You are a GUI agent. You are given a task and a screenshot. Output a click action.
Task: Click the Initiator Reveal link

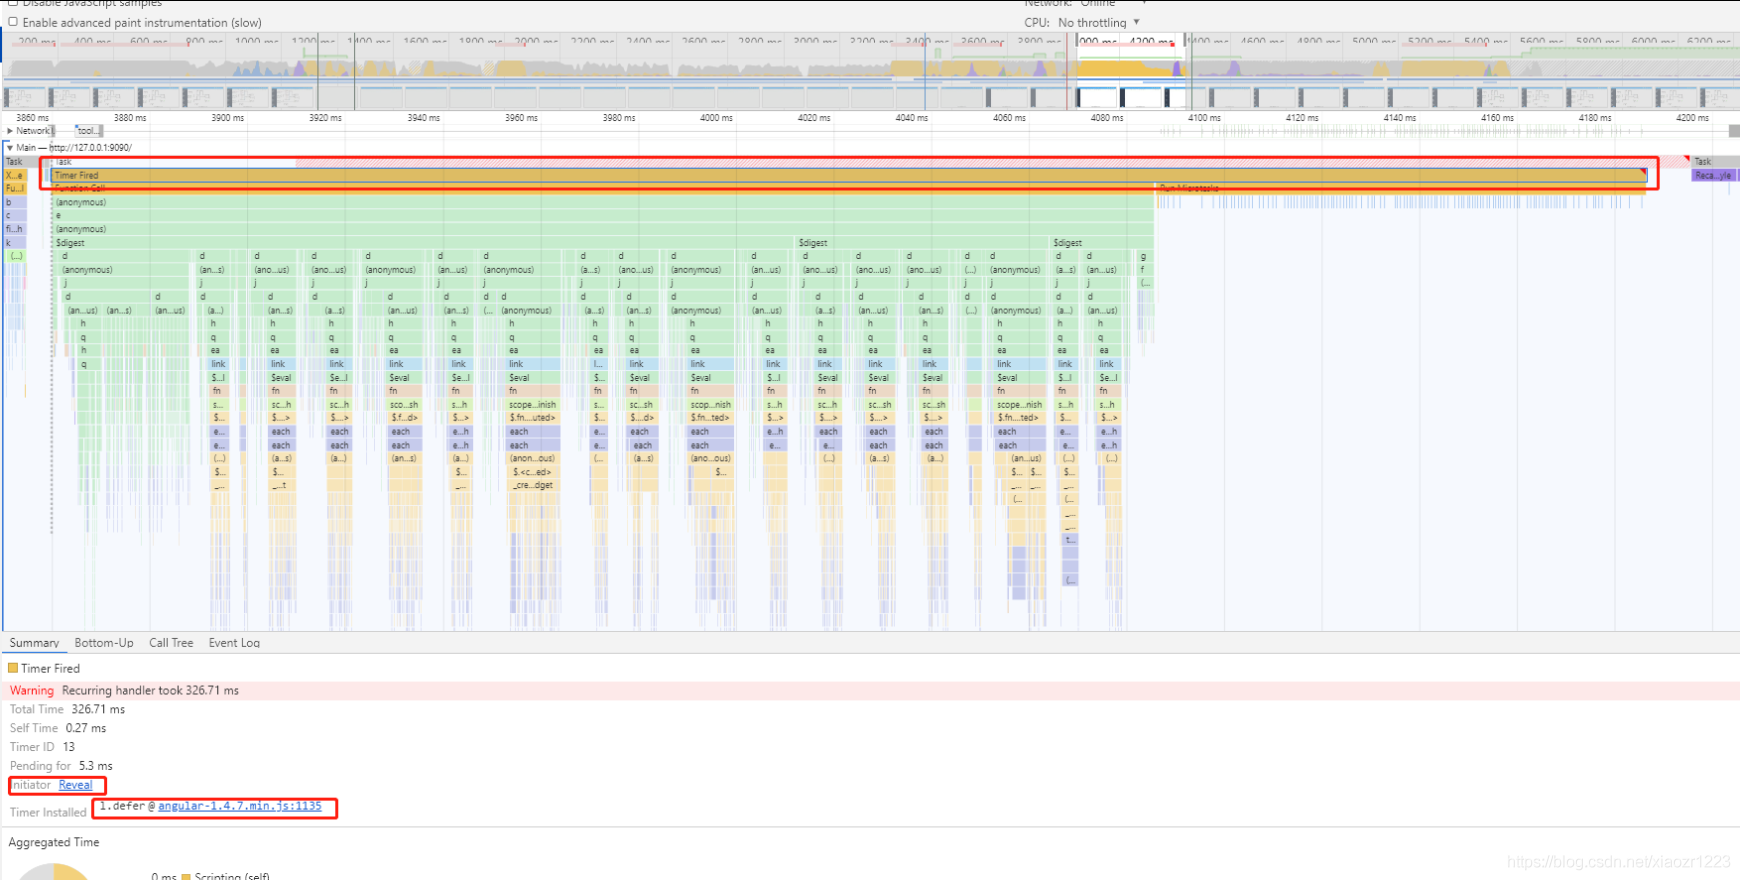point(75,785)
